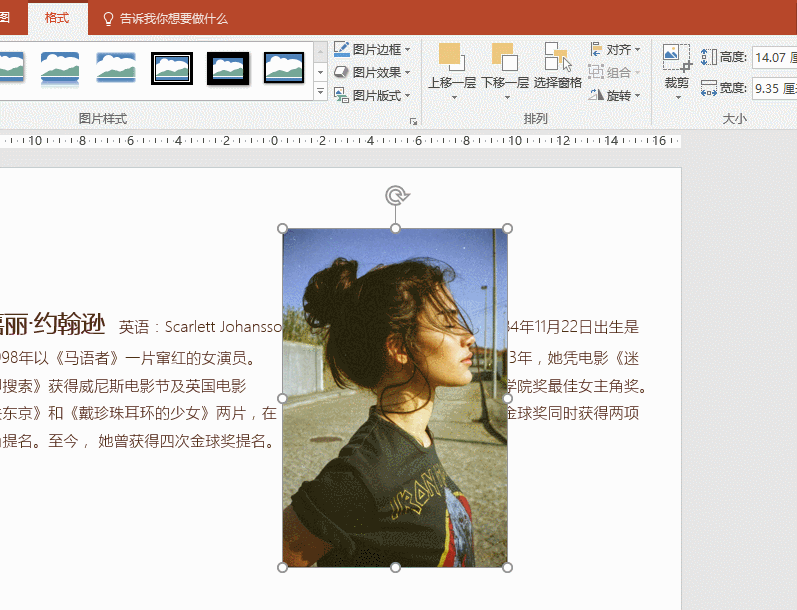Click the text line 98年以《马语者》一片窜红的女演员
This screenshot has width=797, height=610.
[127, 358]
